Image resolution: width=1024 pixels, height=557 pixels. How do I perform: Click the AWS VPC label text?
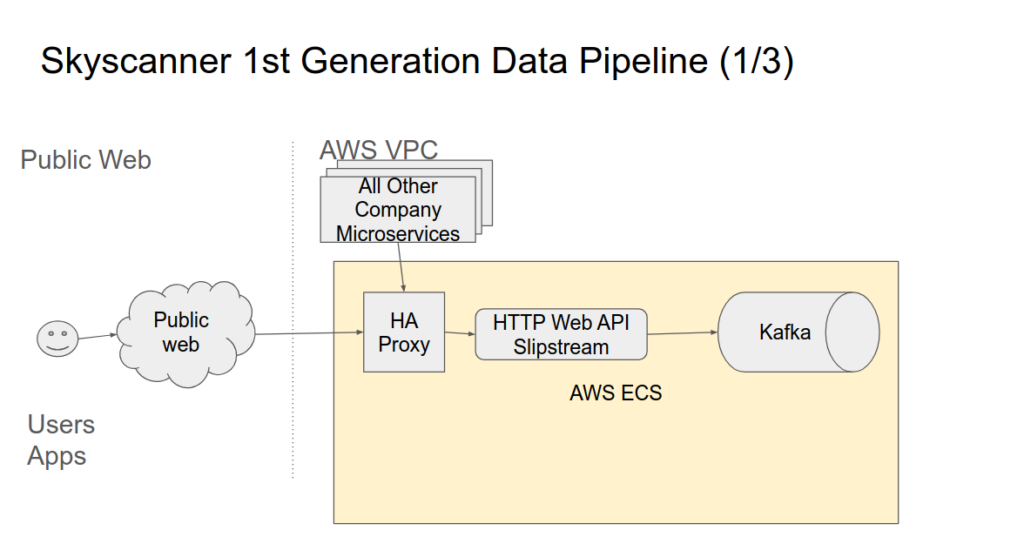point(378,151)
